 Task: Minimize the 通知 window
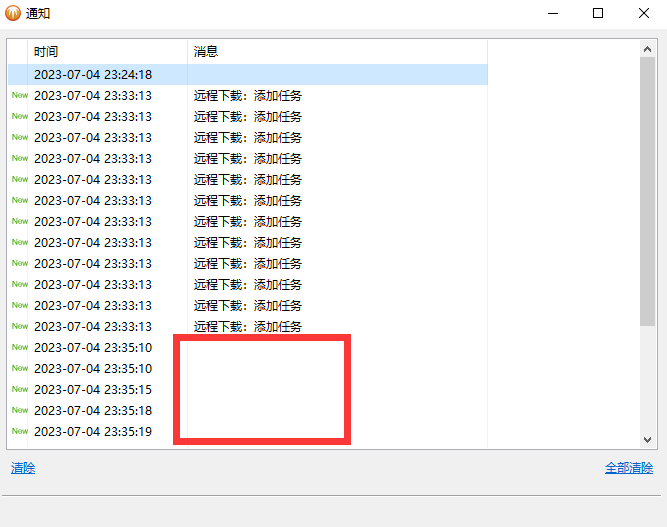click(553, 13)
